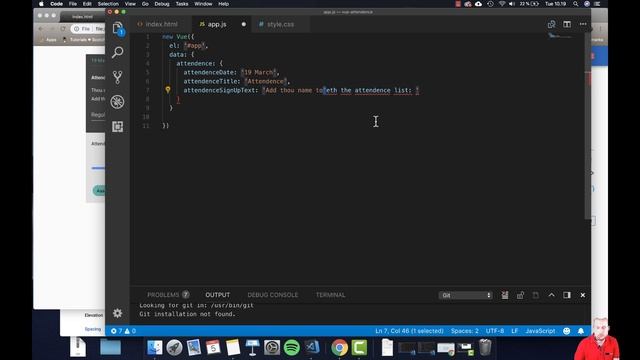Image resolution: width=640 pixels, height=360 pixels.
Task: Open the Tasks menu
Action: [x=182, y=4]
